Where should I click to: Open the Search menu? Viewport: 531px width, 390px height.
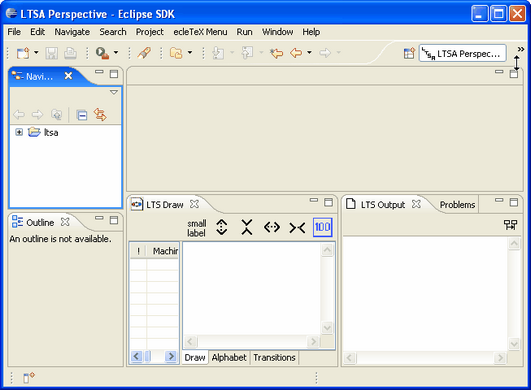click(113, 32)
